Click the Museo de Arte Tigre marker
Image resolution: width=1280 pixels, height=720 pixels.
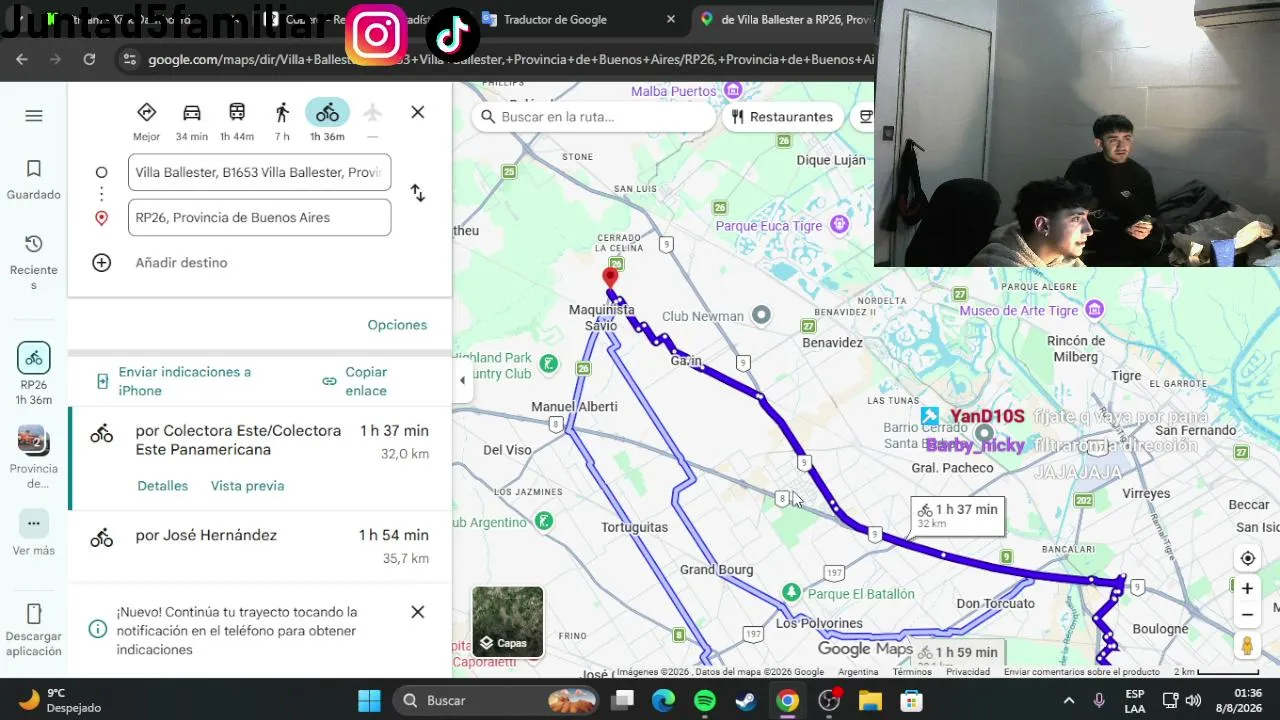coord(1095,310)
